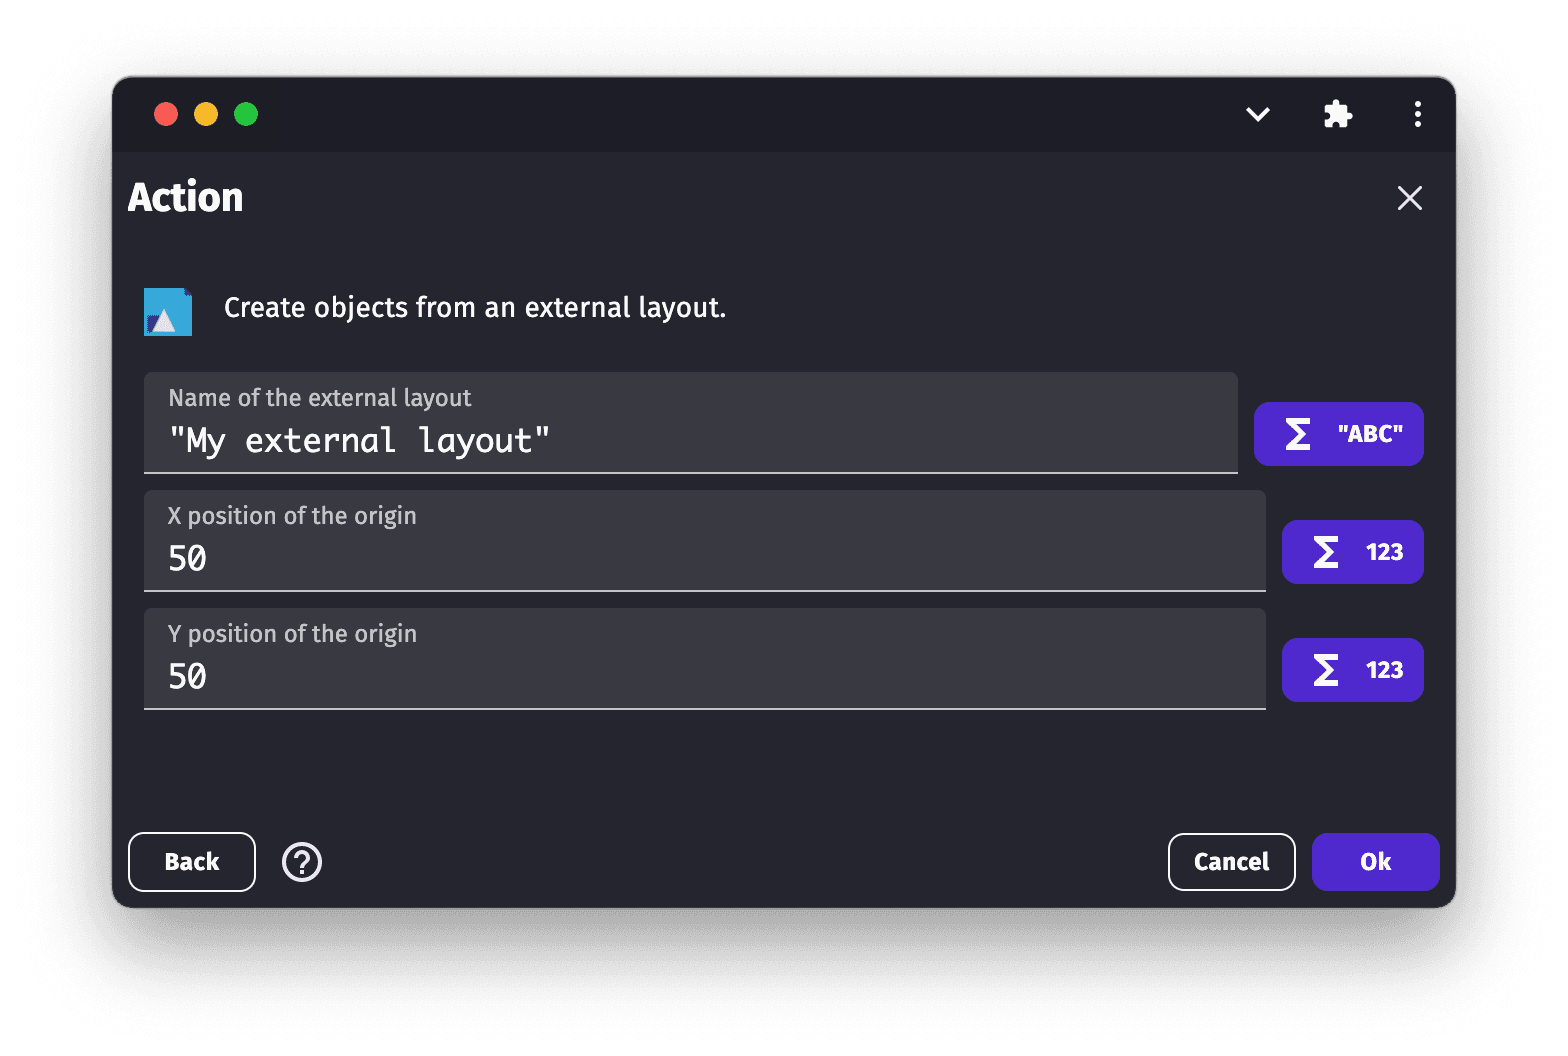1568x1056 pixels.
Task: Open the three-dot vertical menu
Action: [1417, 115]
